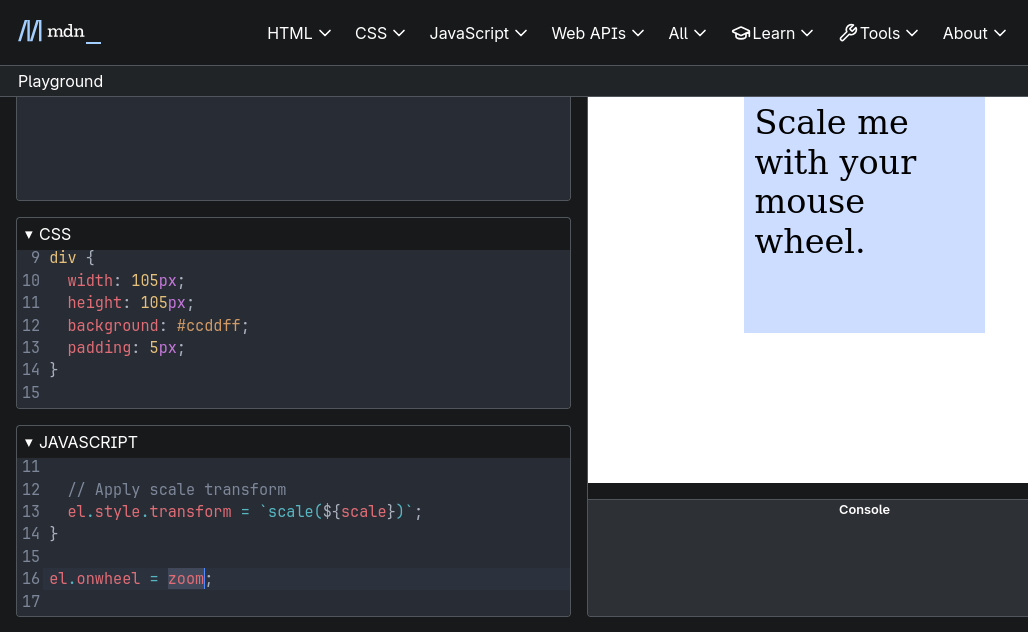1028x632 pixels.
Task: Click the MDN logo icon
Action: [30, 32]
